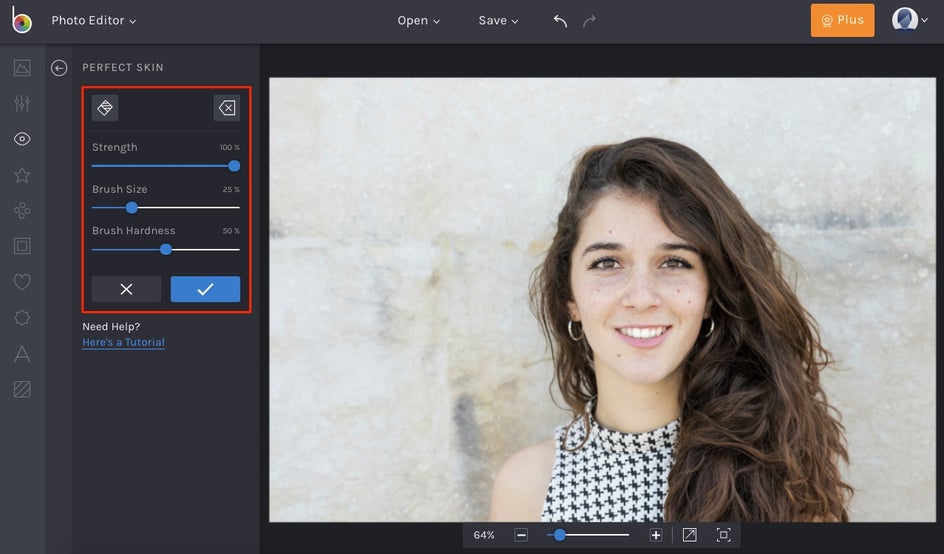Open the Graphics heart sidebar icon
The width and height of the screenshot is (944, 554).
coord(22,282)
